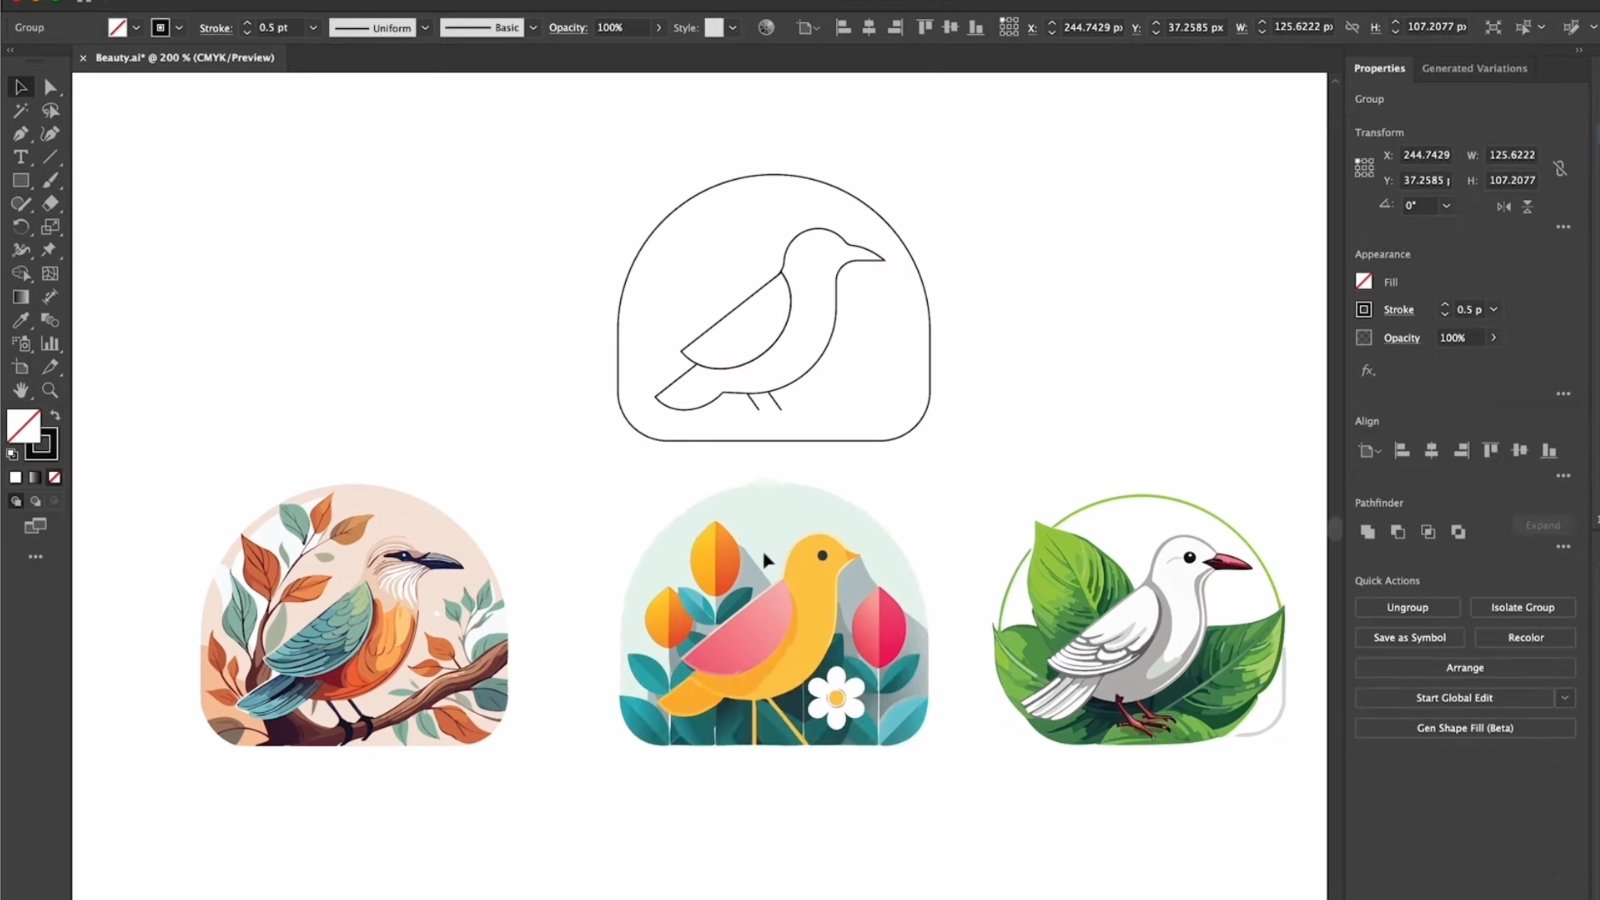
Task: Expand the Start Global Edit options chevron
Action: (x=1565, y=697)
